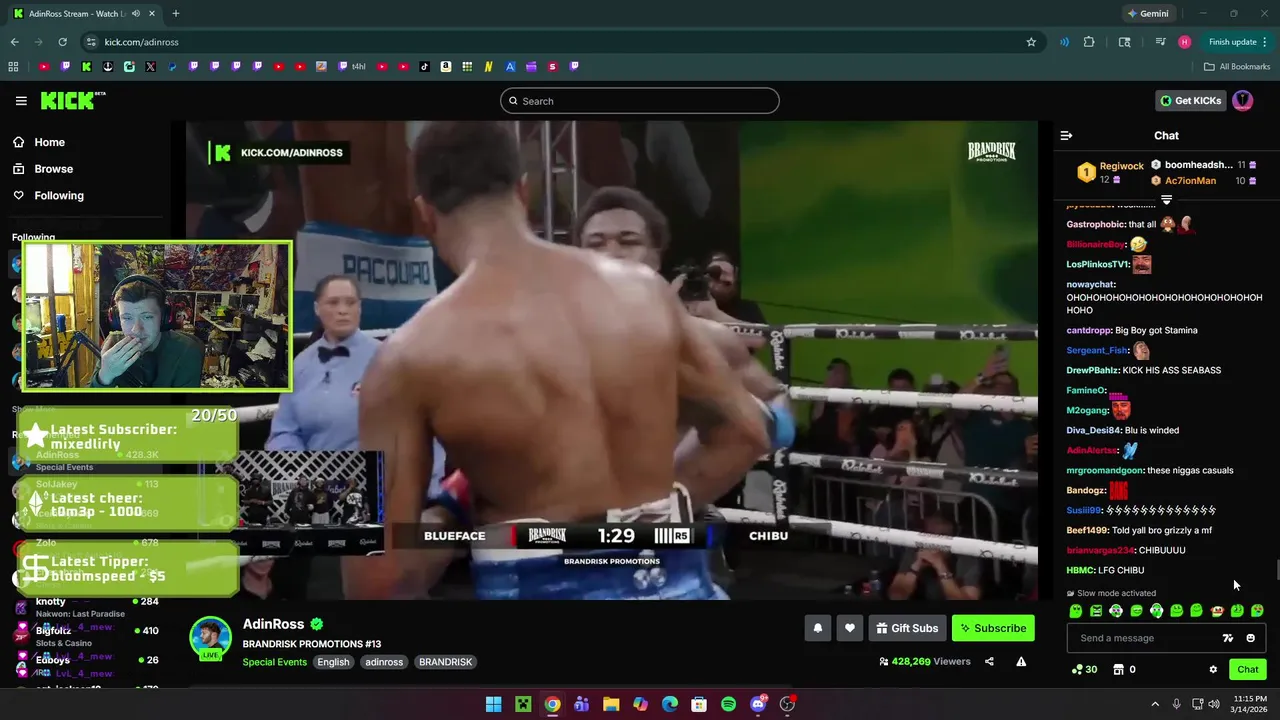
Task: Bookmark this page with star icon
Action: tap(1031, 42)
